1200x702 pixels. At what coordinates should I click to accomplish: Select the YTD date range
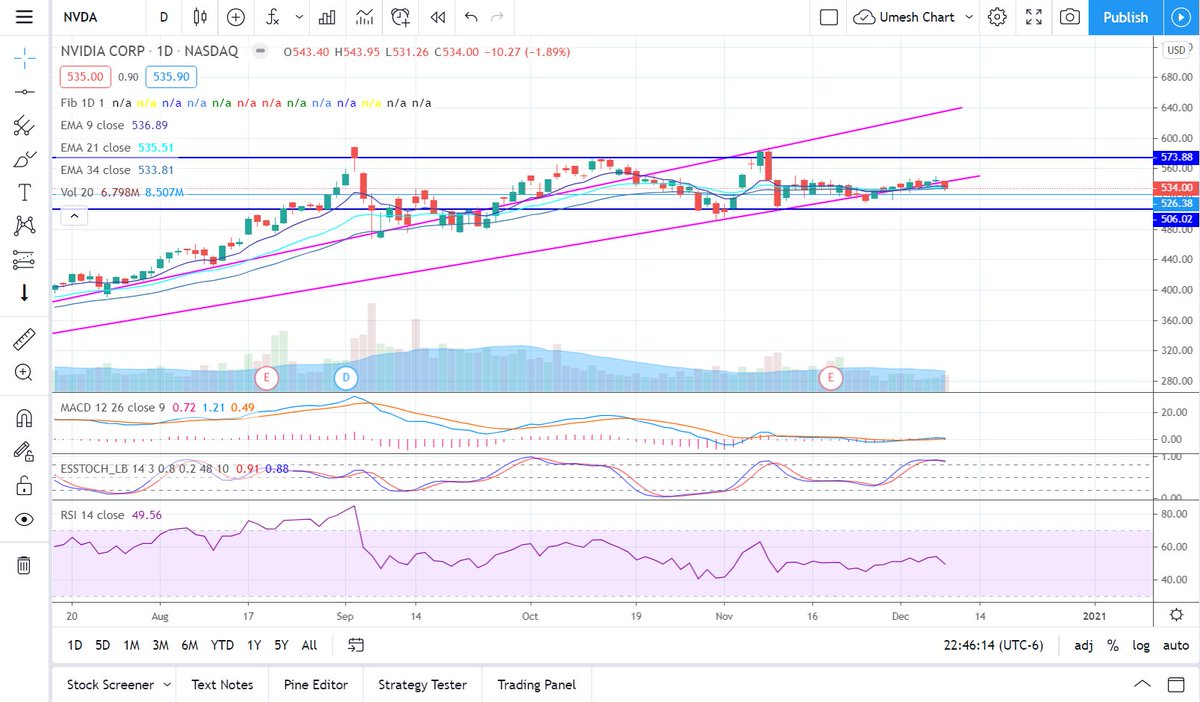point(222,645)
